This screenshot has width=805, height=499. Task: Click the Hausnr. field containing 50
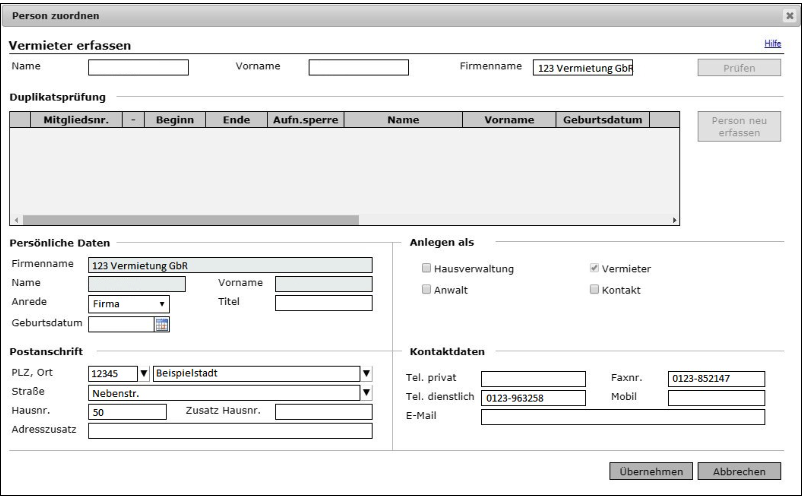click(127, 412)
